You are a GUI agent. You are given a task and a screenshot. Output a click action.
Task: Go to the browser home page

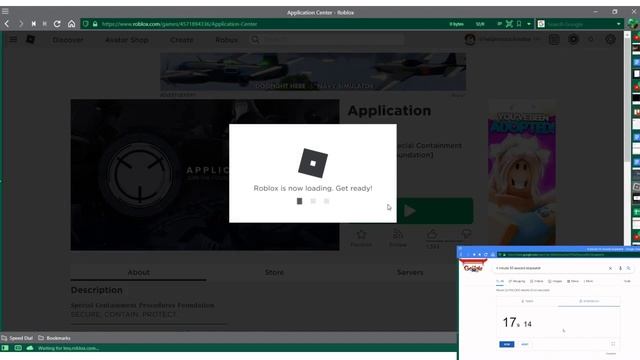(x=71, y=24)
